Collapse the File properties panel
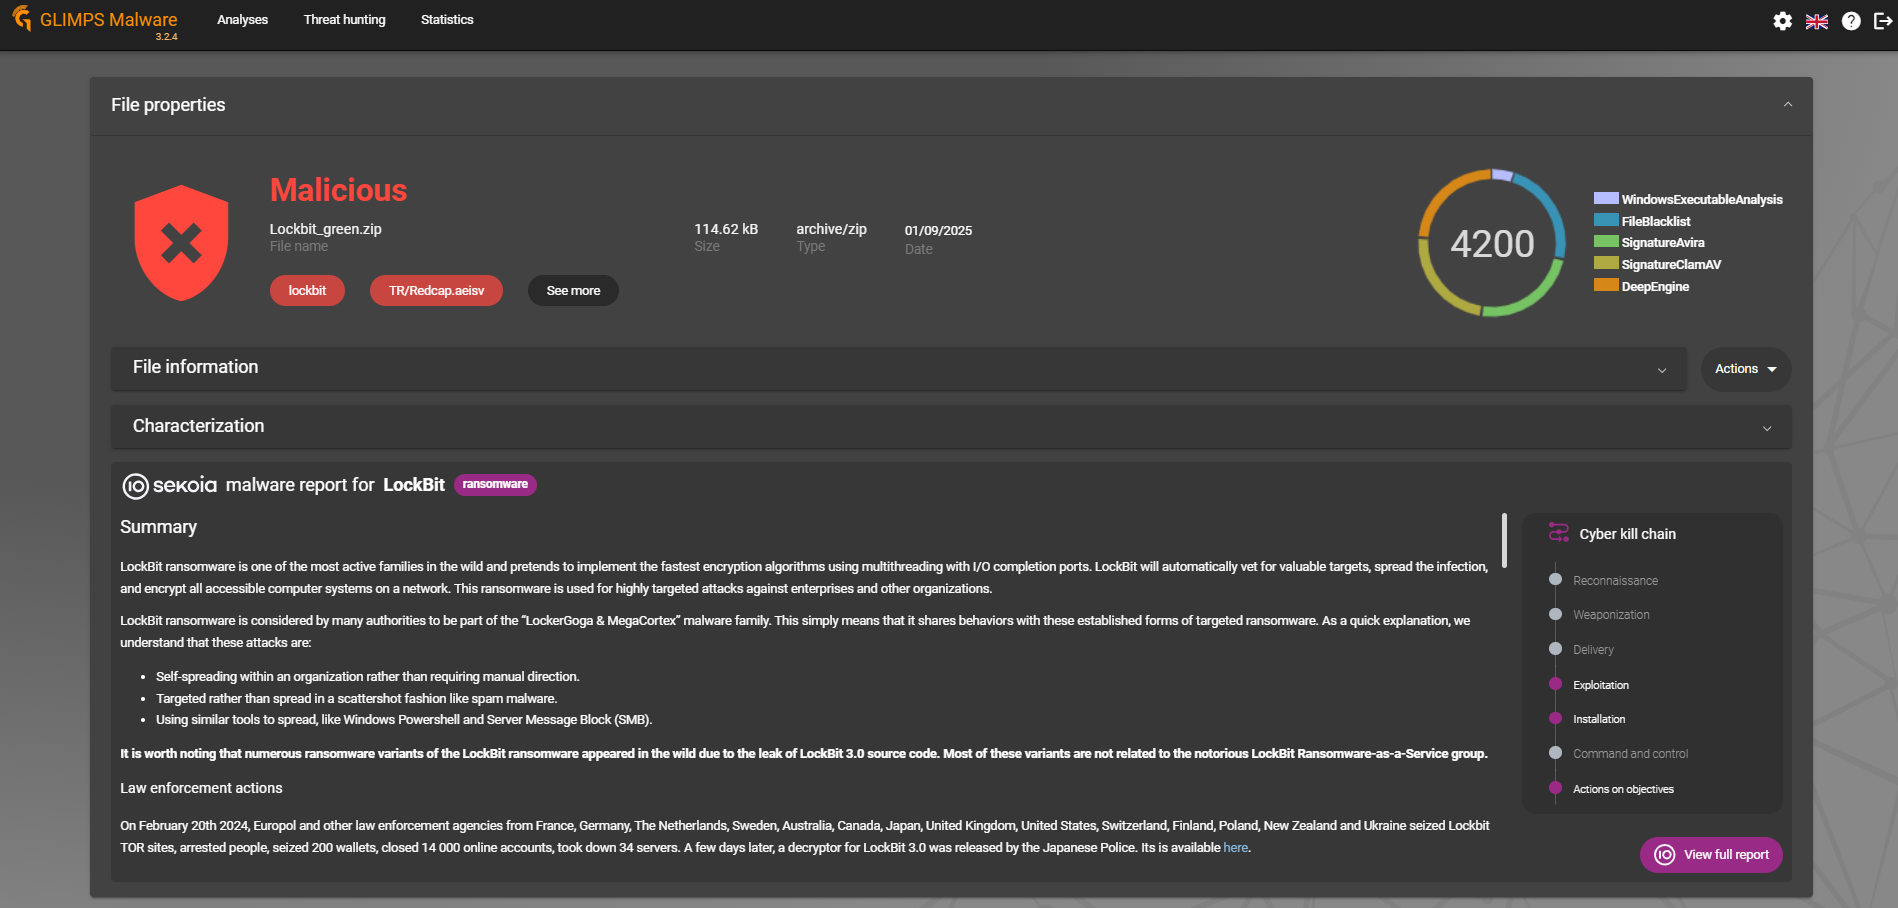1898x908 pixels. click(1787, 105)
